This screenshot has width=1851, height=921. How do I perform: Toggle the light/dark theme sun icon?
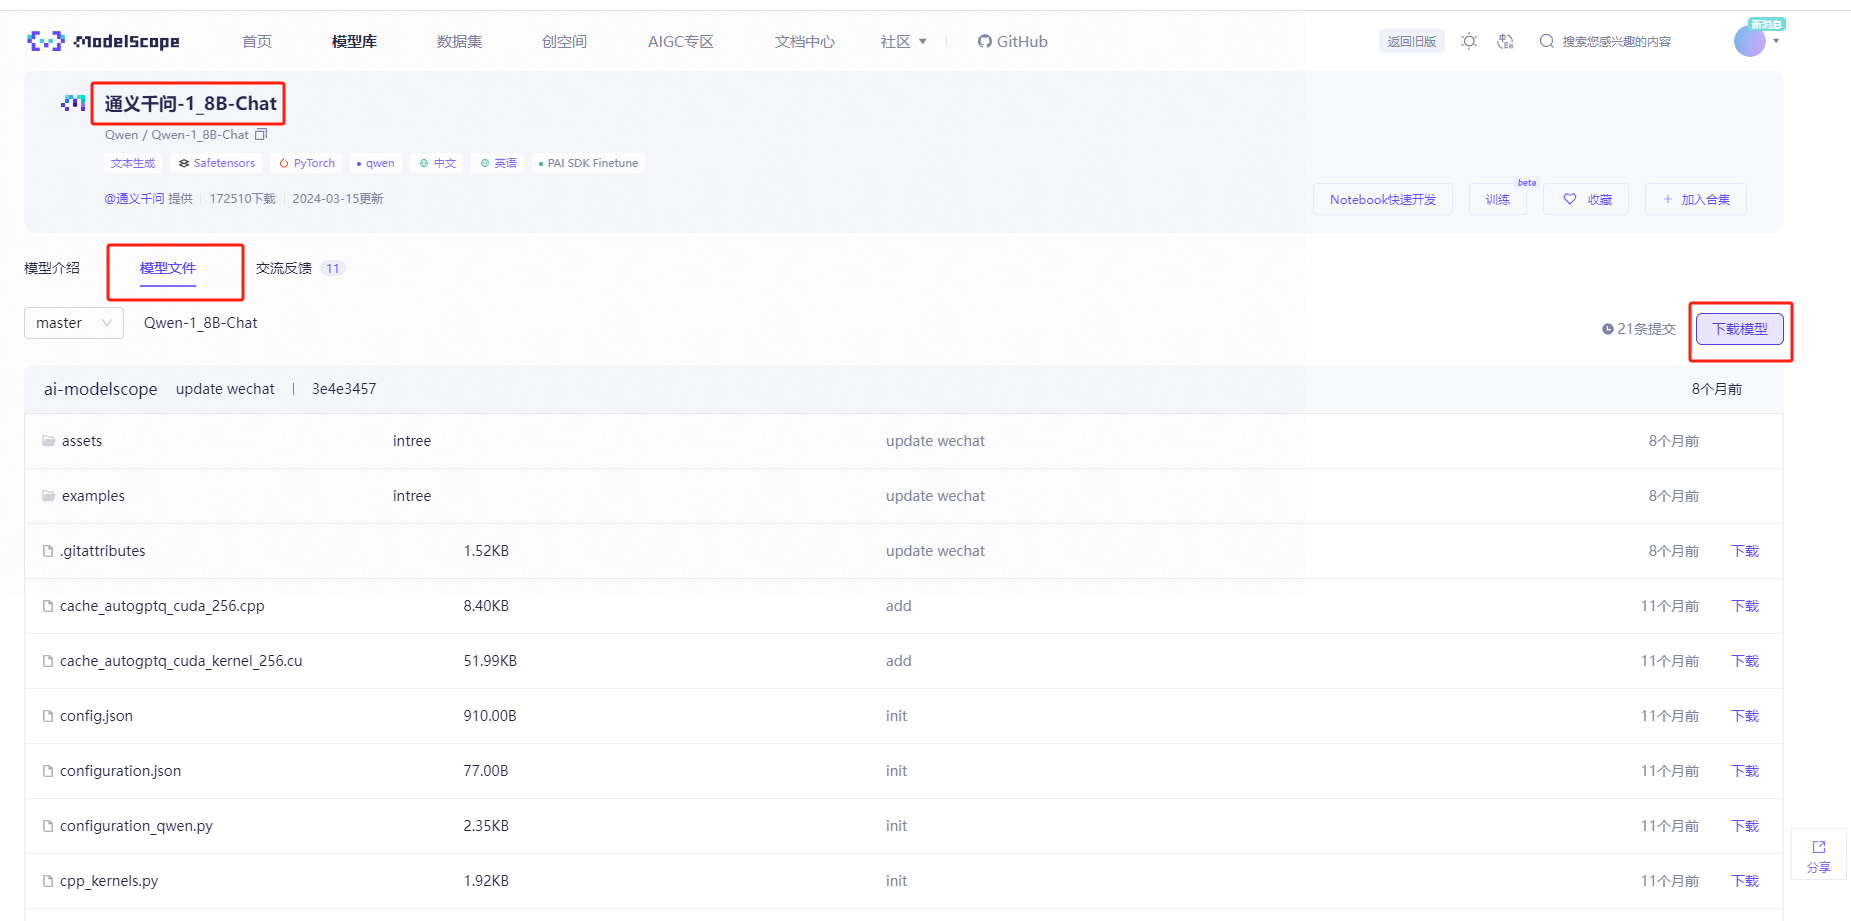tap(1469, 41)
